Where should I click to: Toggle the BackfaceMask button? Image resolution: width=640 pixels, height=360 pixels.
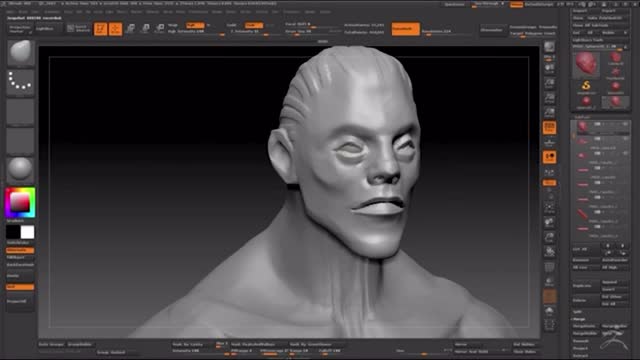coord(20,265)
